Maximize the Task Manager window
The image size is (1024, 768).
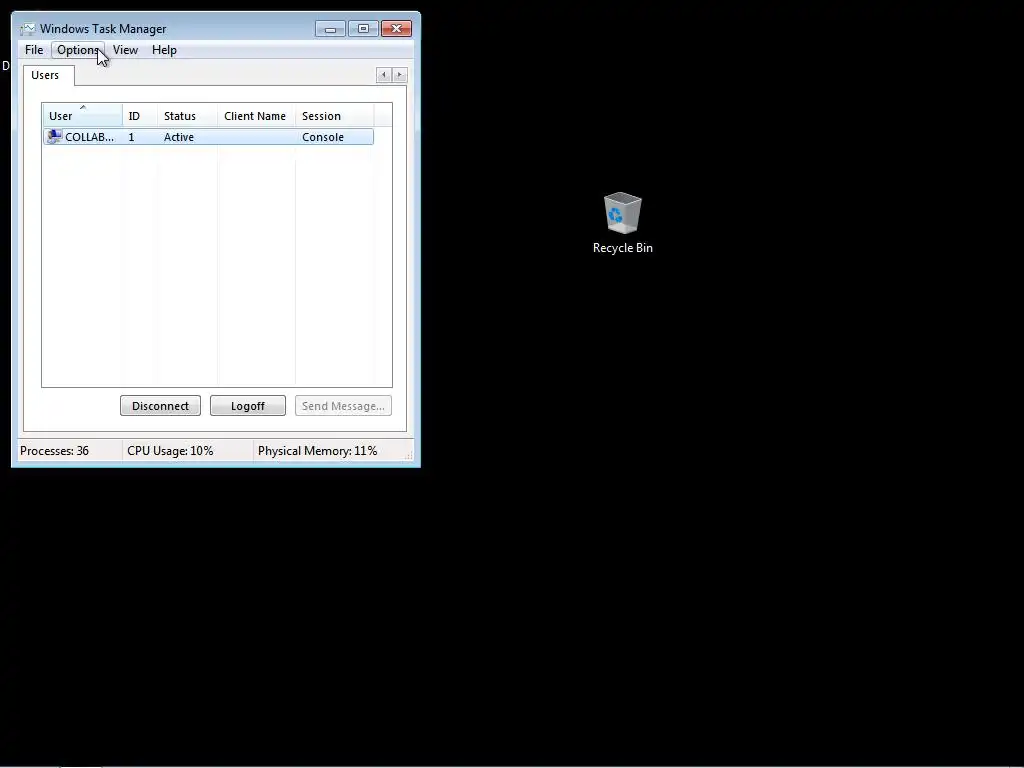[363, 29]
